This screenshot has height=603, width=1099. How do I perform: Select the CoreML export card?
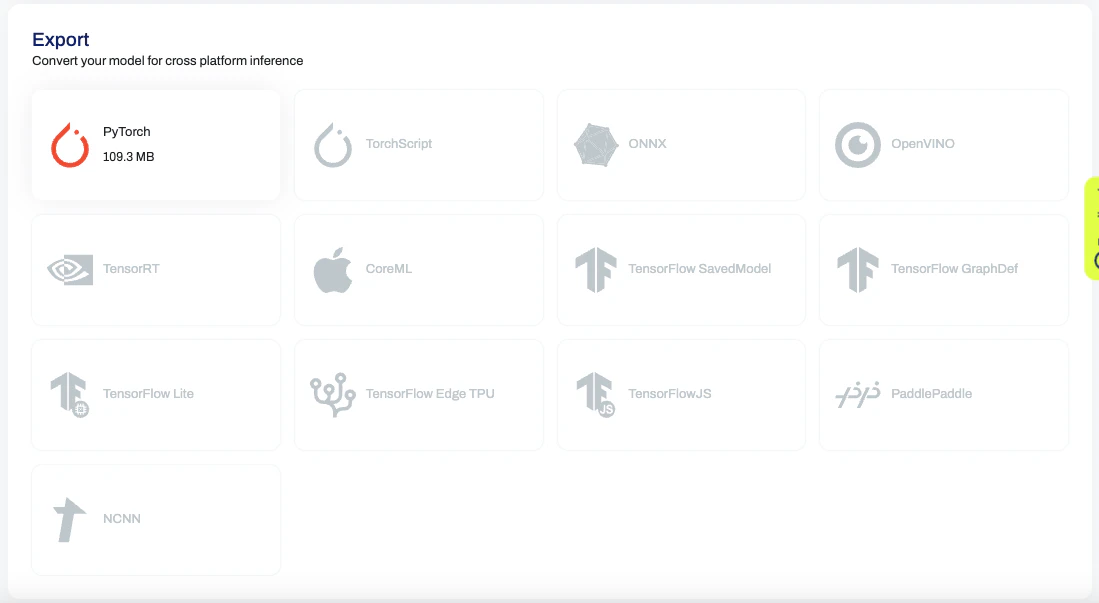[x=419, y=270]
